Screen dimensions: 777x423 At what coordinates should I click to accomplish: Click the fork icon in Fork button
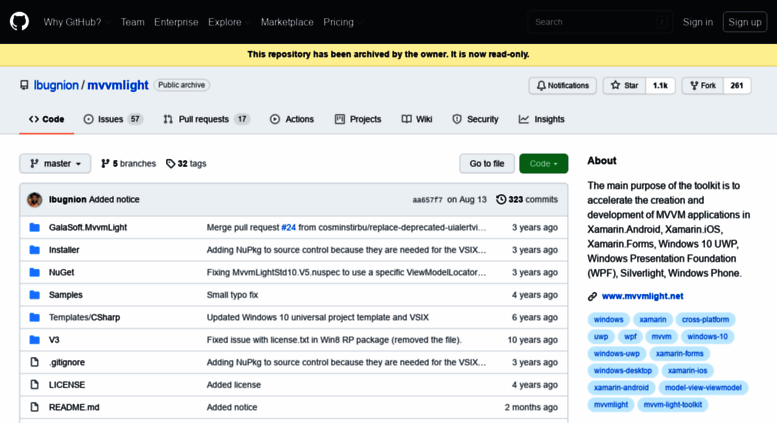point(694,85)
